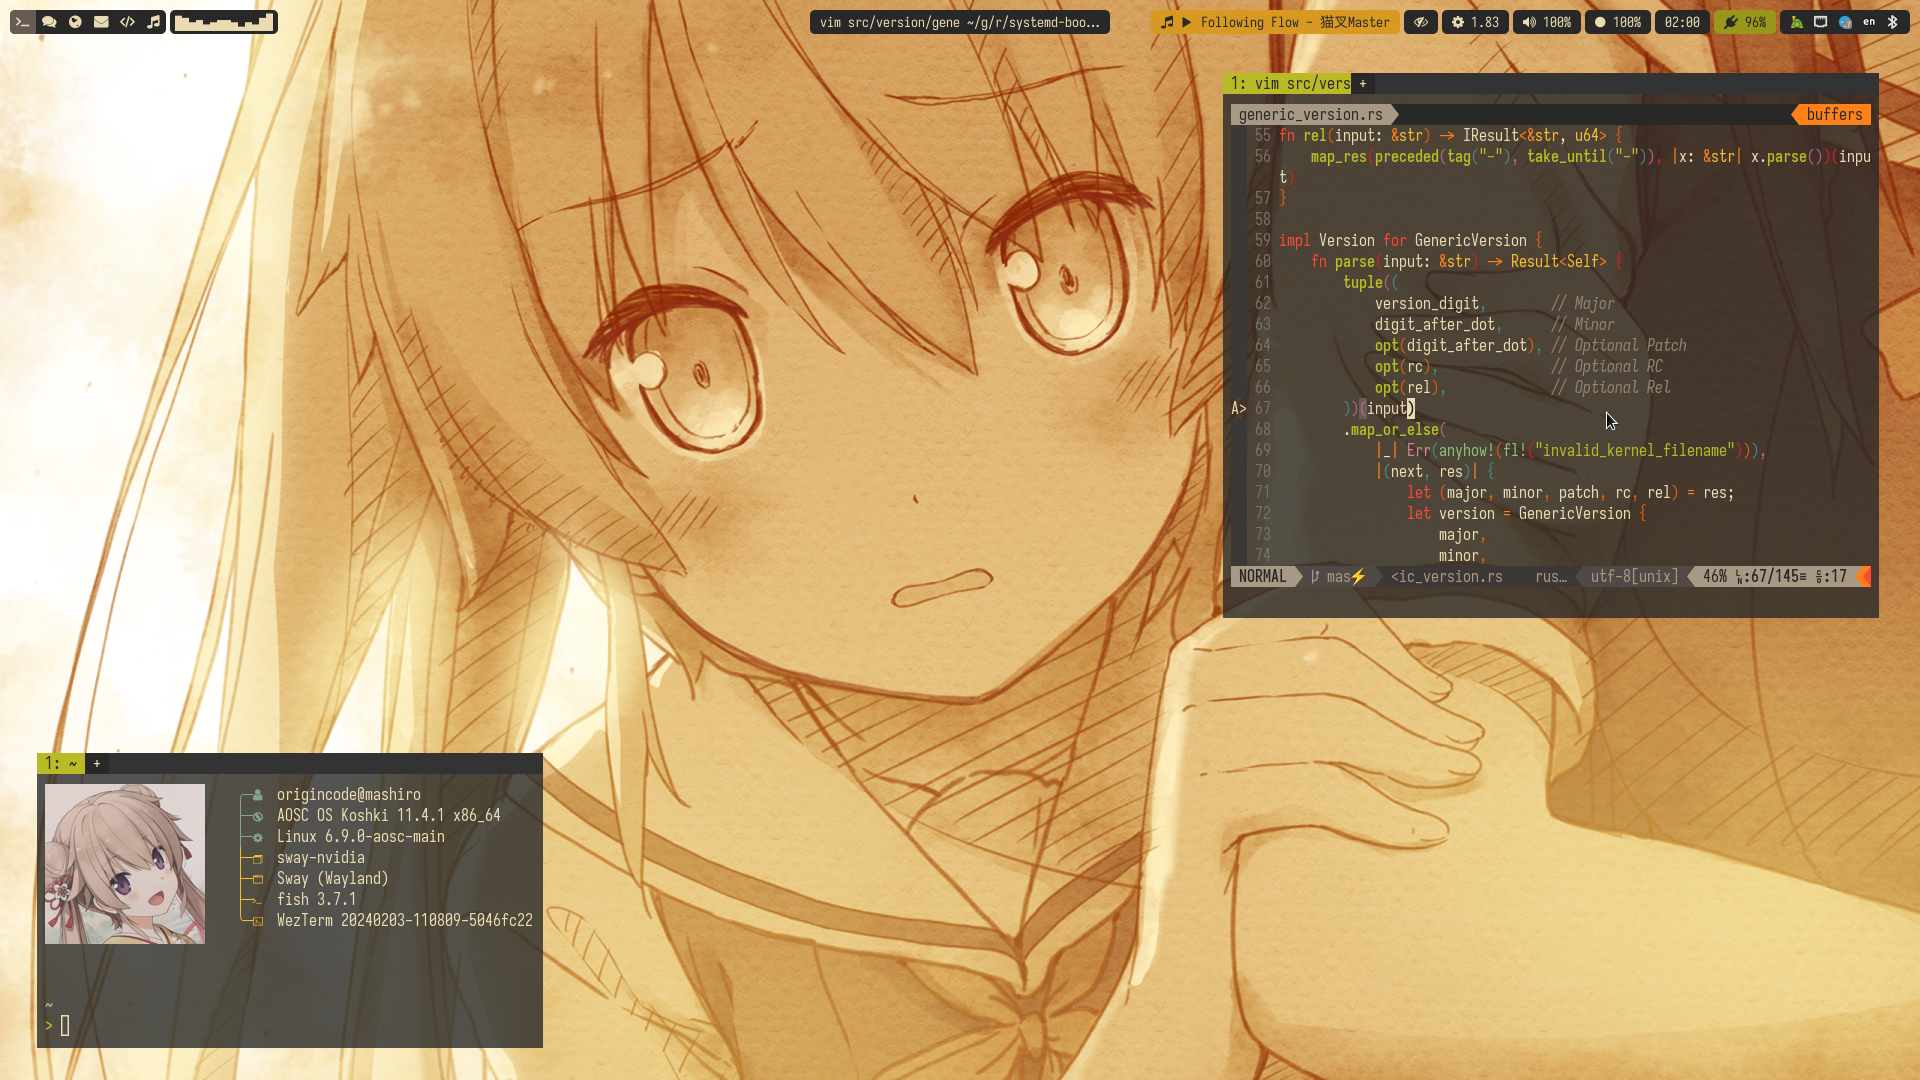Click the audio visualizer widget in top bar

point(224,22)
